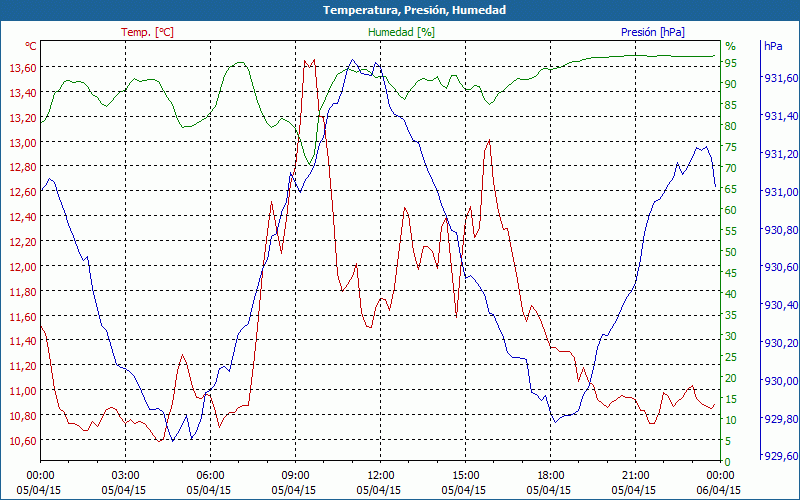This screenshot has width=800, height=500.
Task: Click pressure axis value 929,80
Action: pos(780,419)
